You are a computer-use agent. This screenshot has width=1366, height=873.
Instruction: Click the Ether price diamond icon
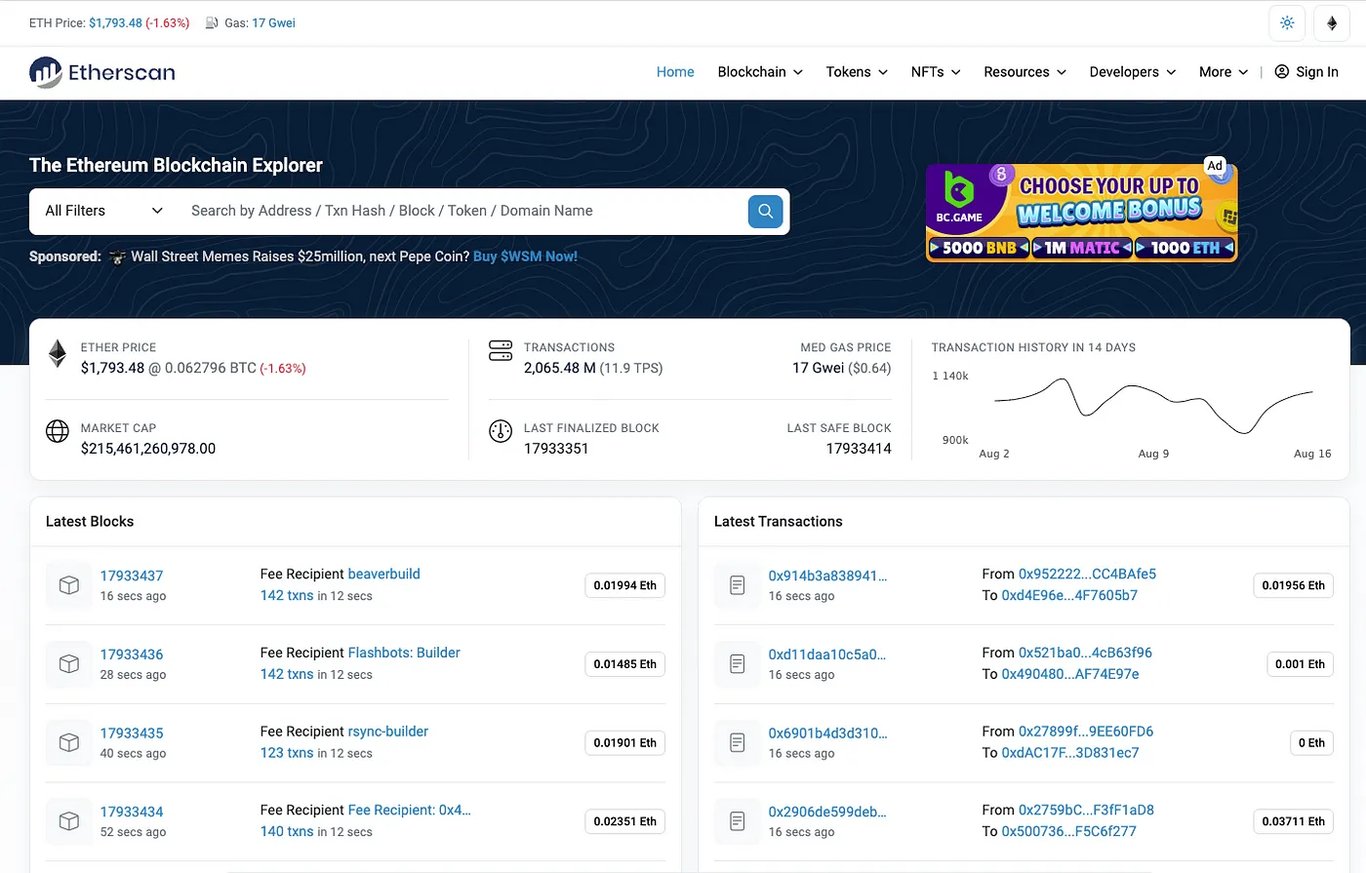click(57, 352)
